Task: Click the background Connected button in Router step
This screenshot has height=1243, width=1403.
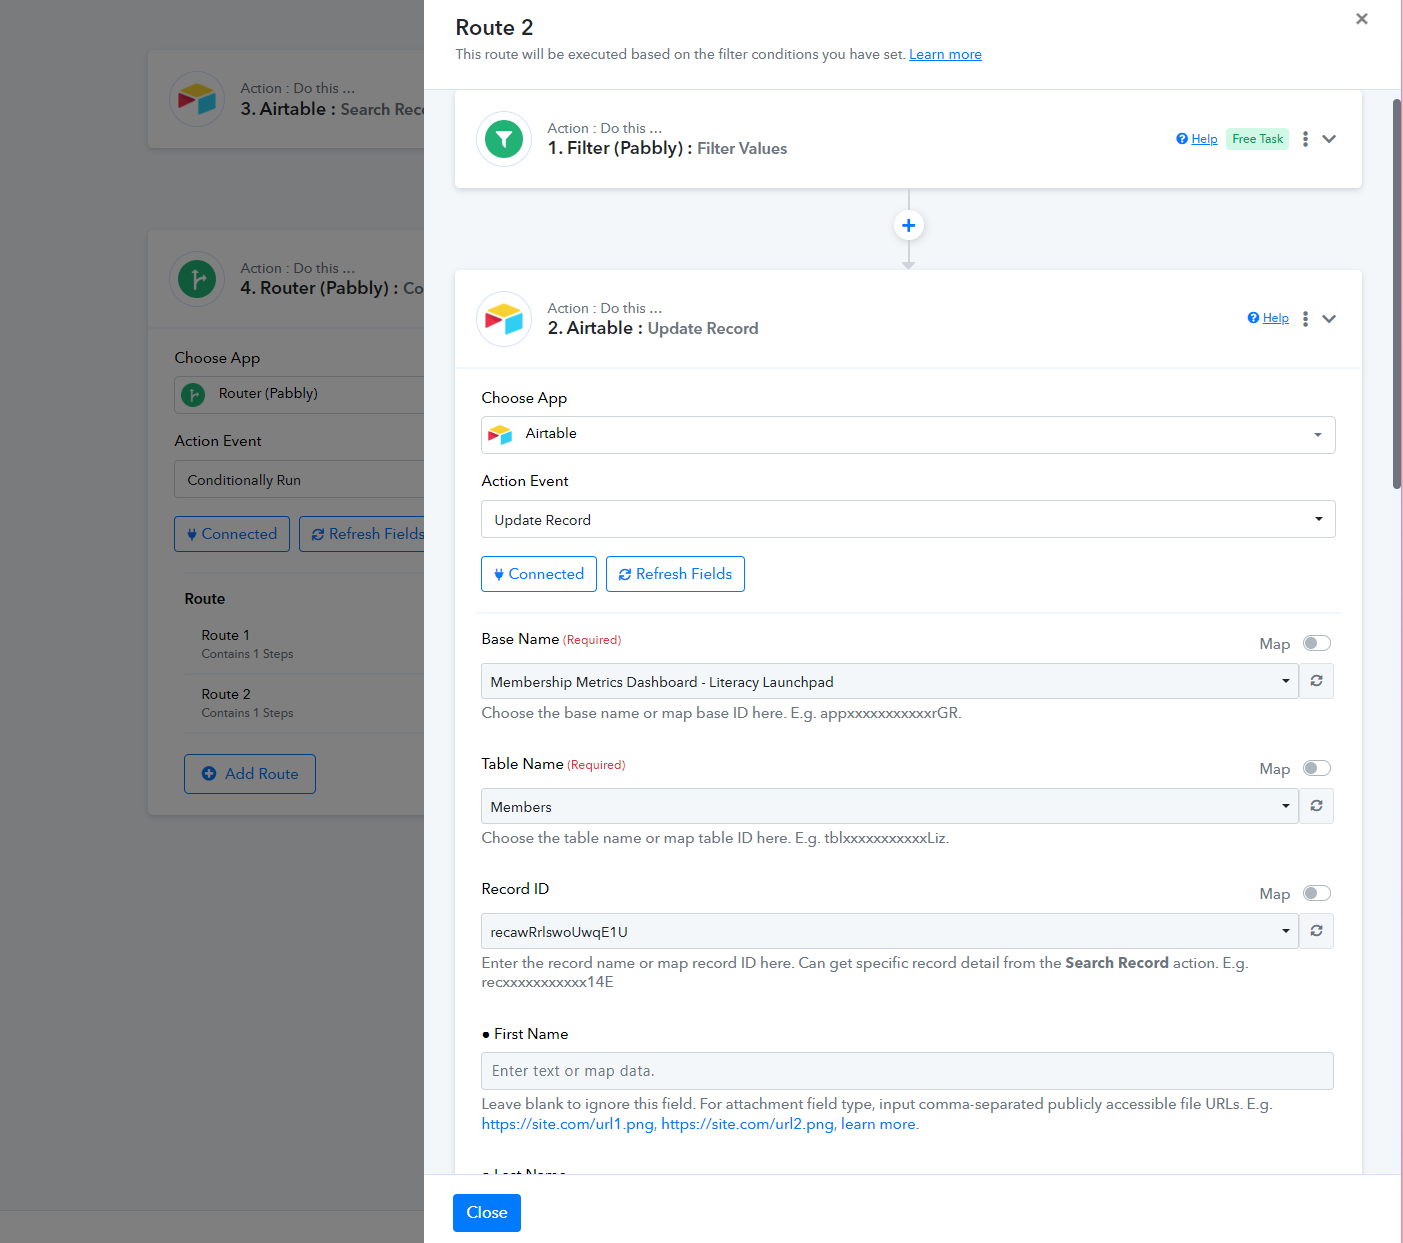Action: [232, 534]
